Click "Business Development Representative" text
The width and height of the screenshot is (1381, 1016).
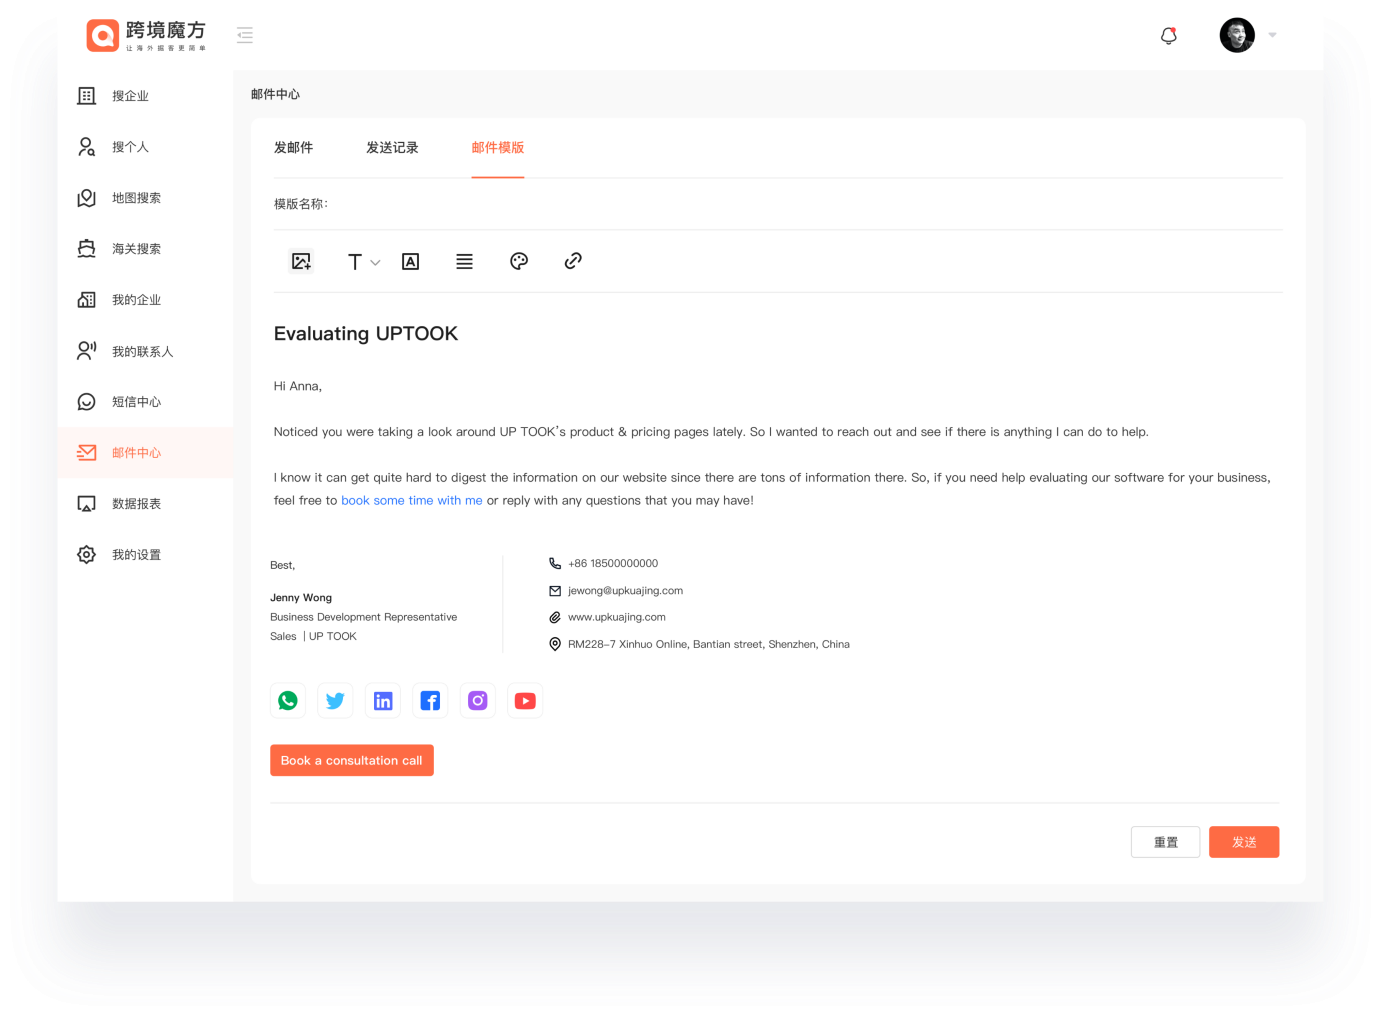click(x=364, y=617)
